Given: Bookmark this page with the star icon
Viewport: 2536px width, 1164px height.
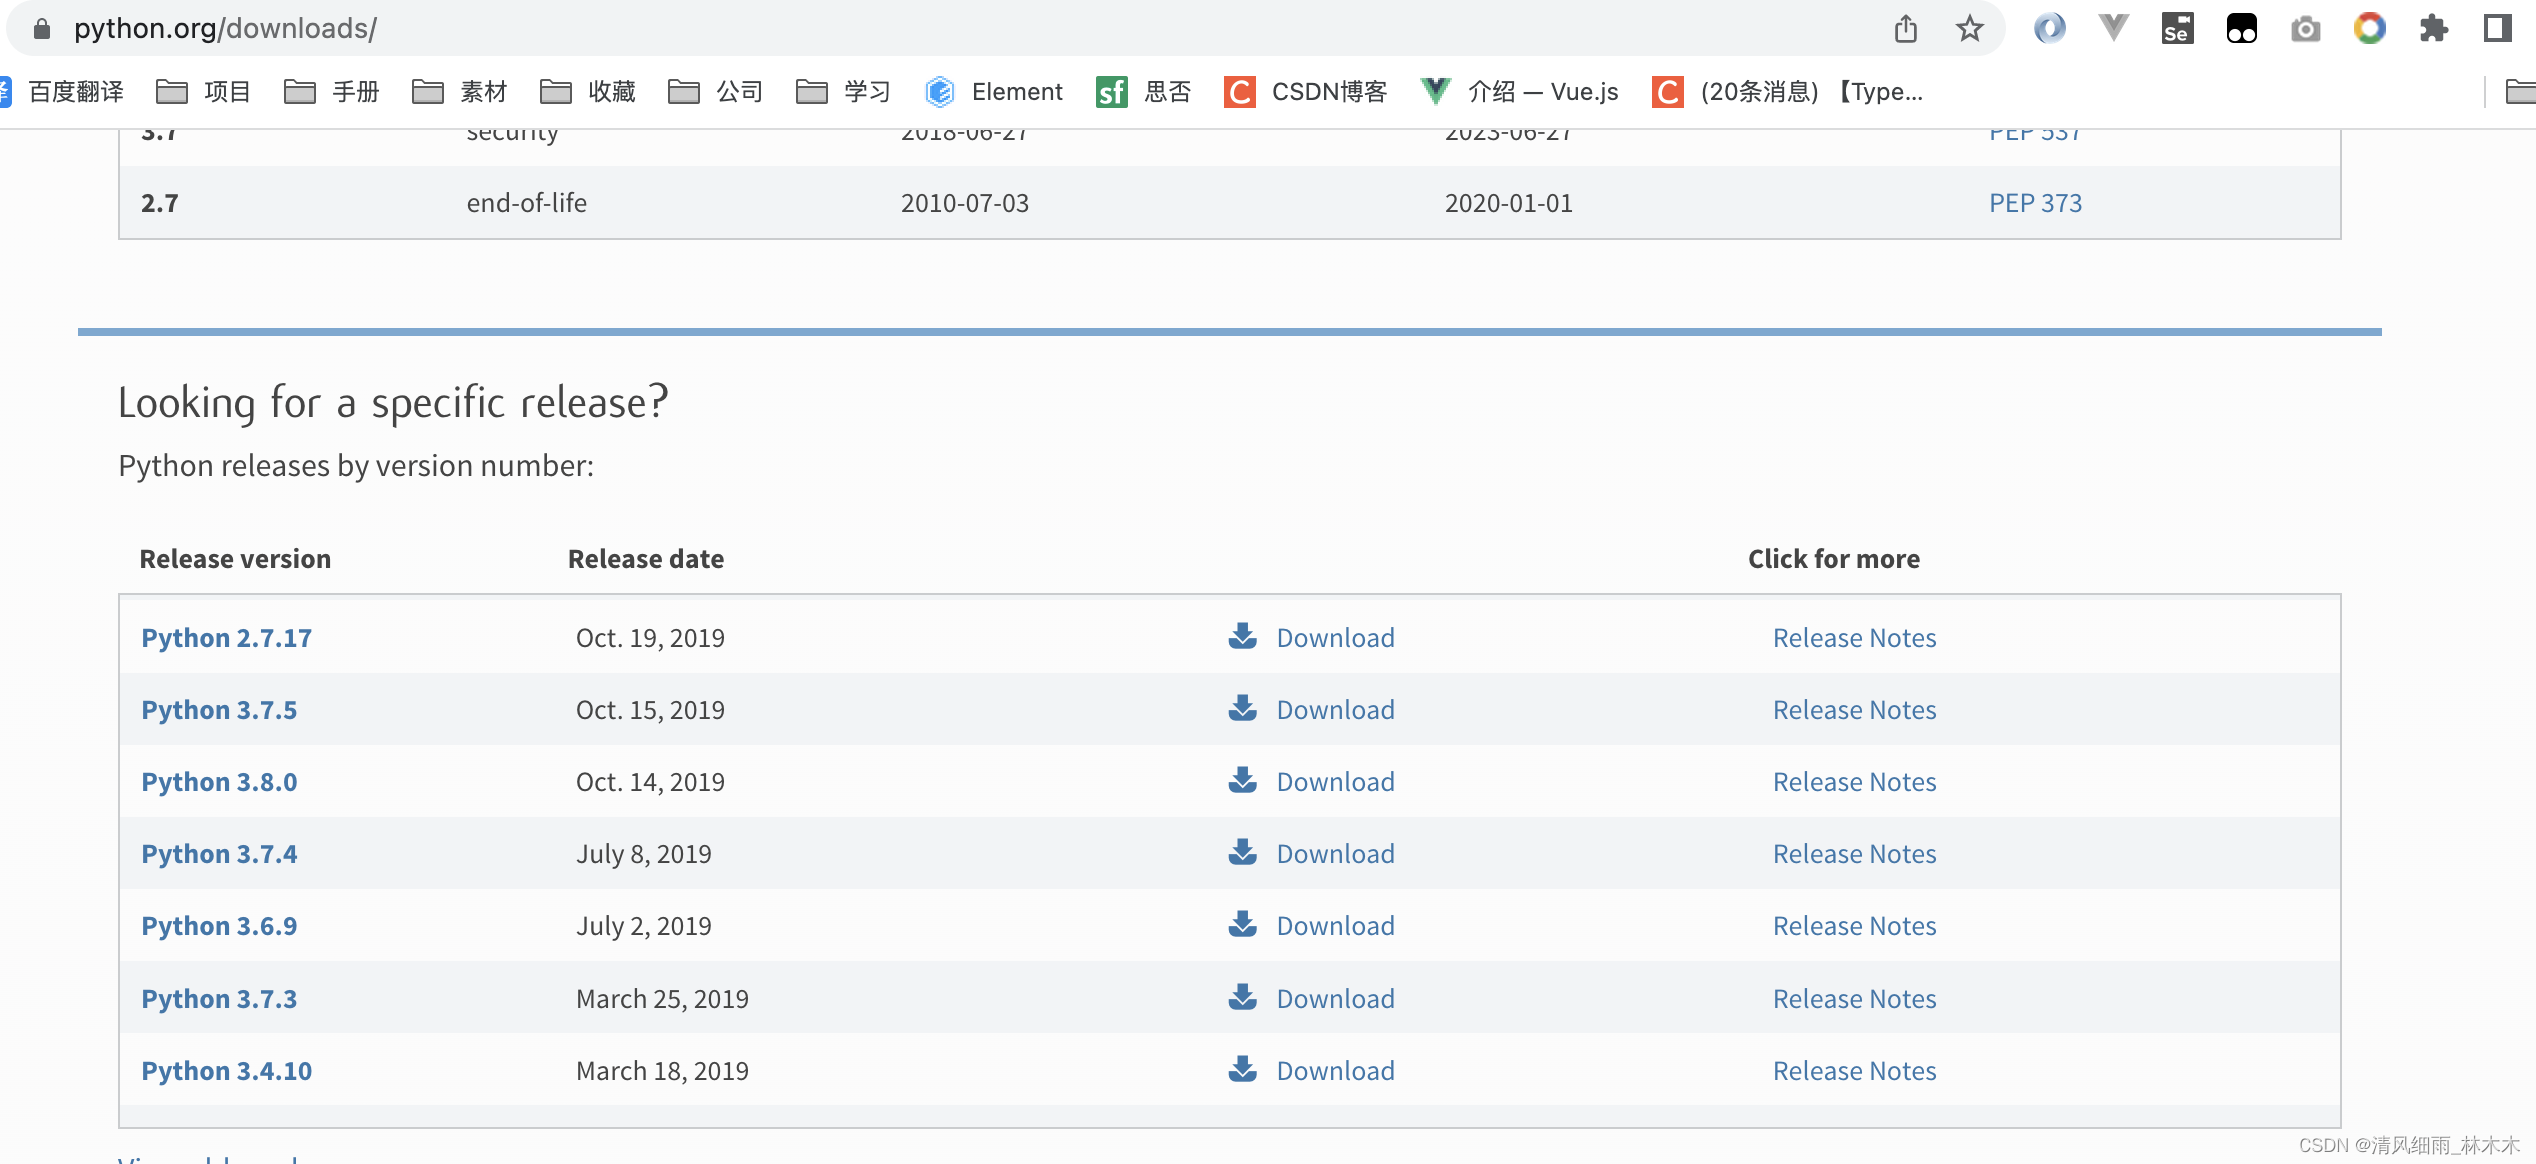Looking at the screenshot, I should tap(1969, 29).
